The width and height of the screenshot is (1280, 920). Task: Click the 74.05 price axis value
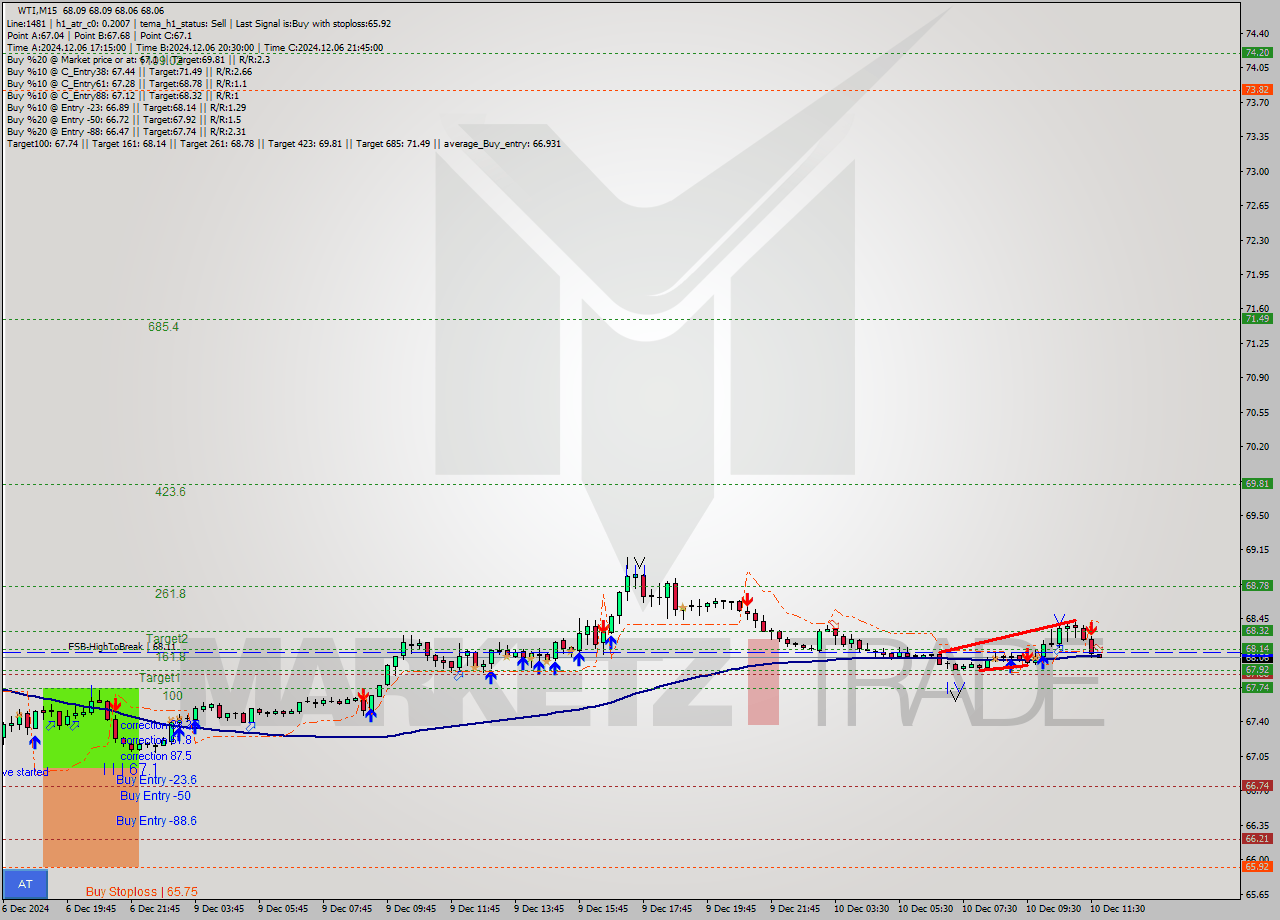coord(1256,67)
